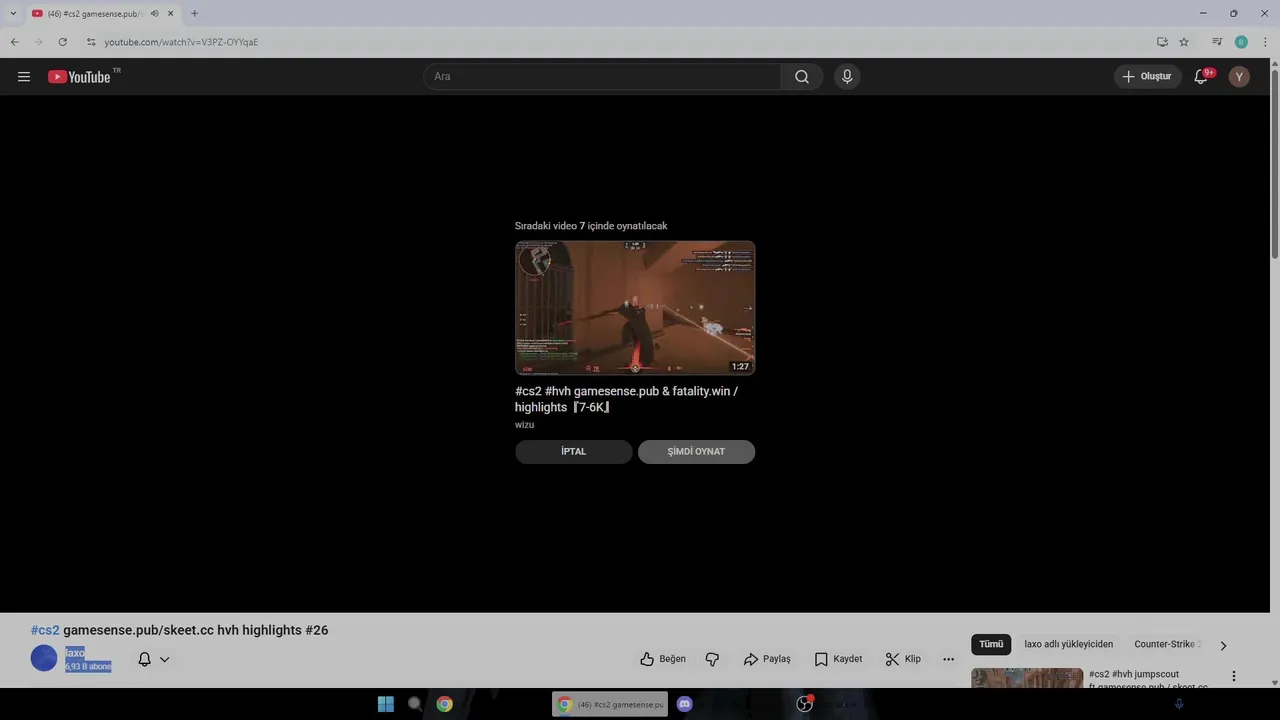Image resolution: width=1280 pixels, height=720 pixels.
Task: Open the jumpscout sidebar video thumbnail
Action: pyautogui.click(x=1027, y=678)
